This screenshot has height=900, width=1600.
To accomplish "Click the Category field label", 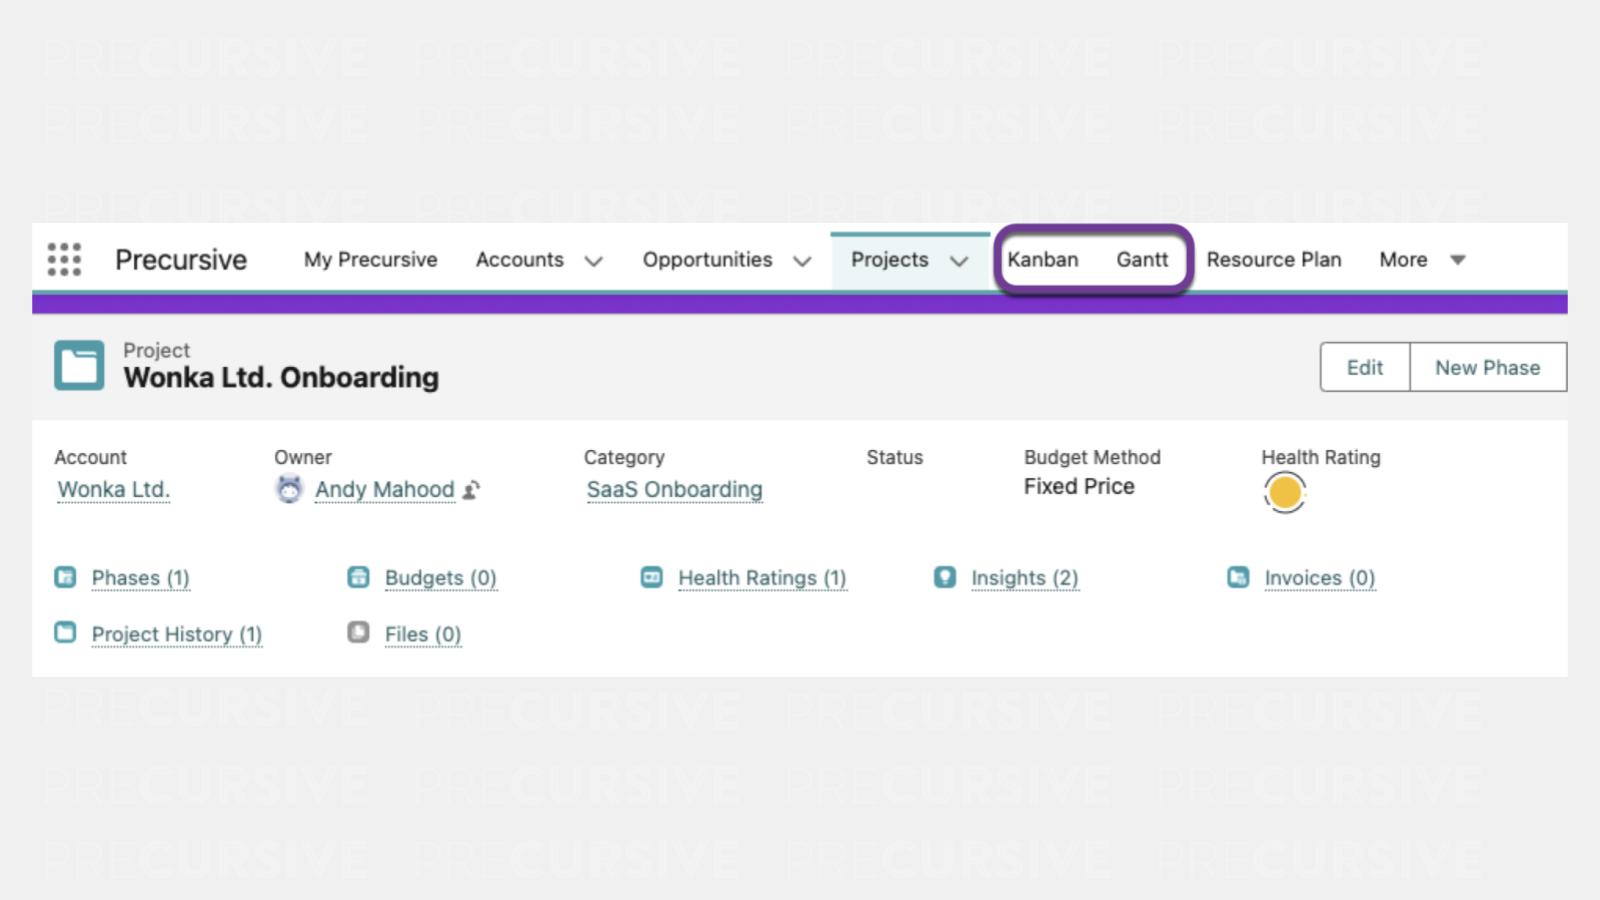I will pos(624,457).
